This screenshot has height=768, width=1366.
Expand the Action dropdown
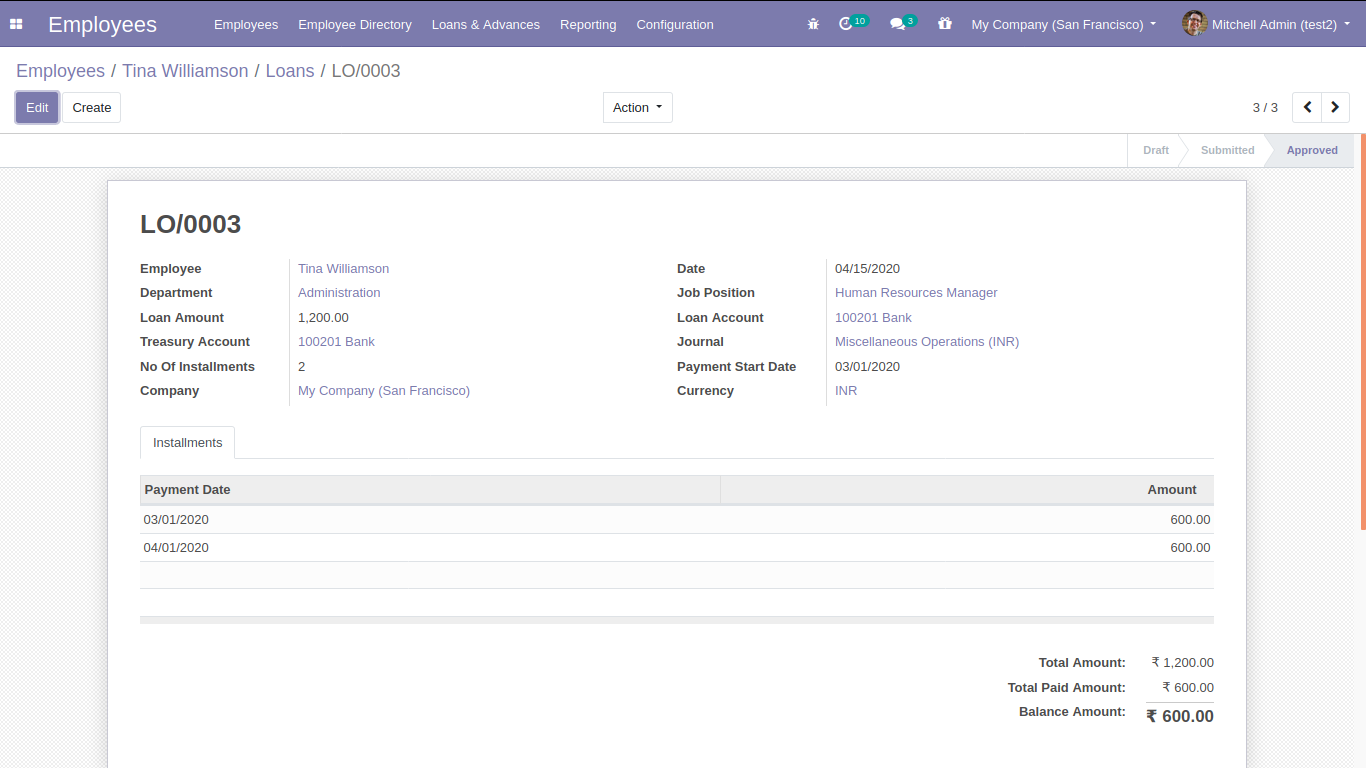click(x=637, y=108)
